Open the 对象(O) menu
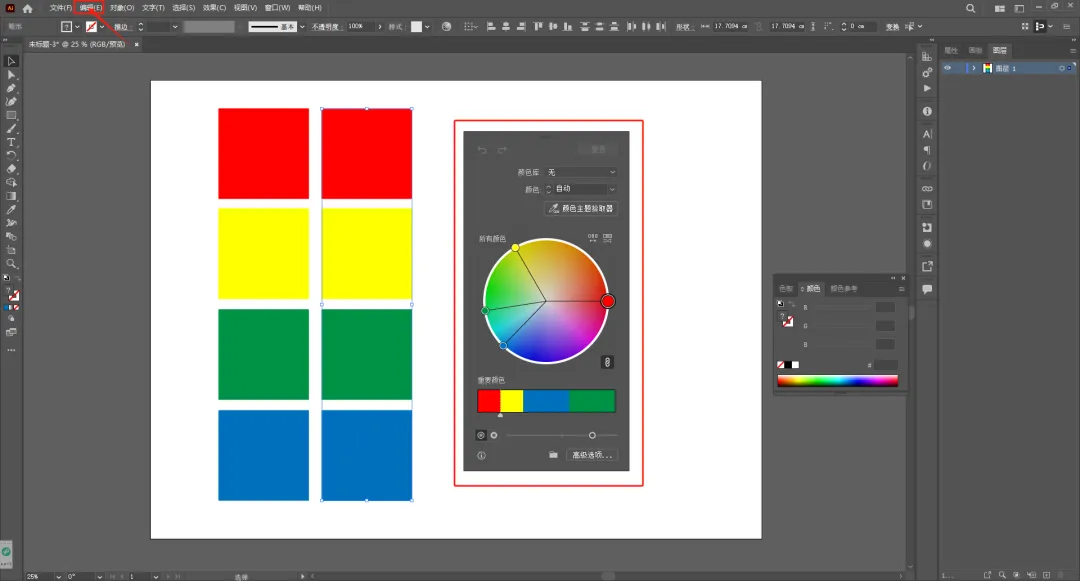The width and height of the screenshot is (1080, 581). 122,8
